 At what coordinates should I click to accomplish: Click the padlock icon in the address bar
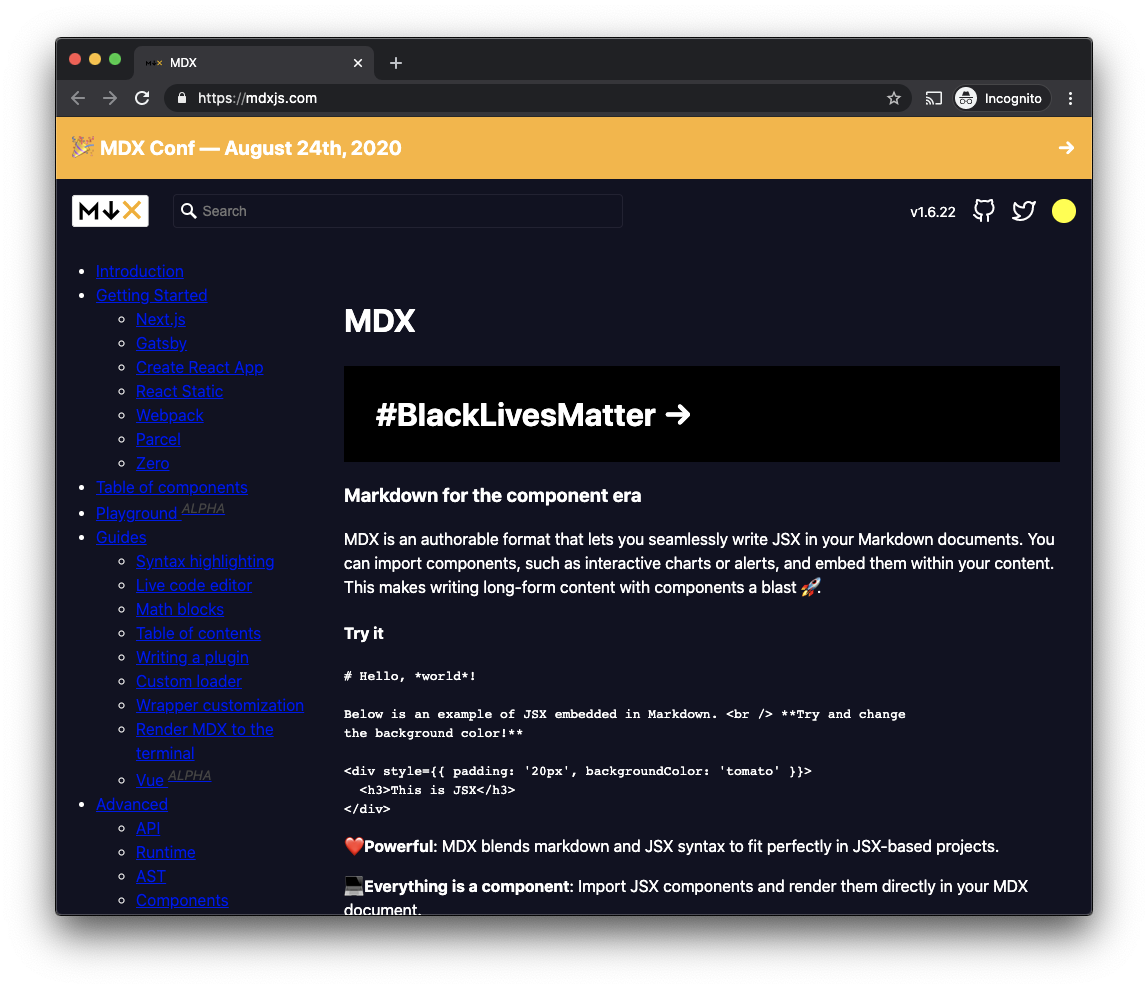tap(181, 98)
